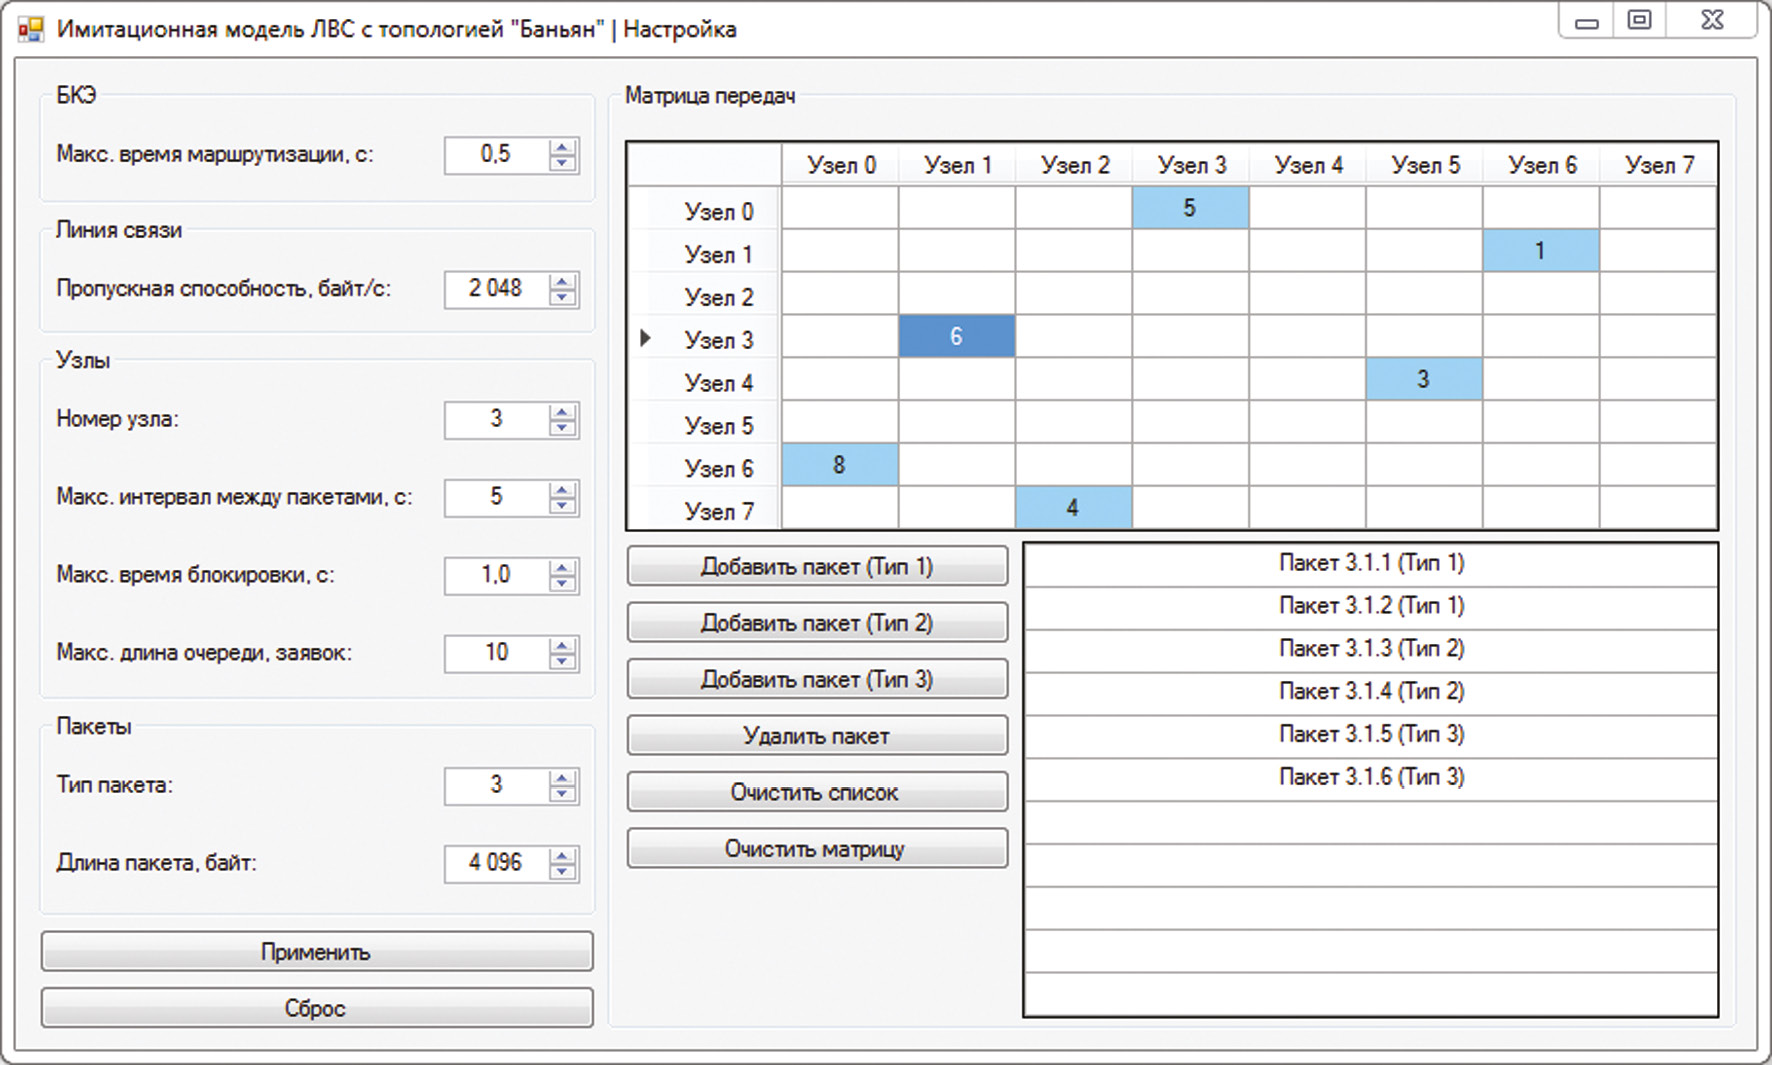This screenshot has height=1065, width=1772.
Task: Select matrix cell with value 6 in Узел 3 row
Action: click(956, 337)
